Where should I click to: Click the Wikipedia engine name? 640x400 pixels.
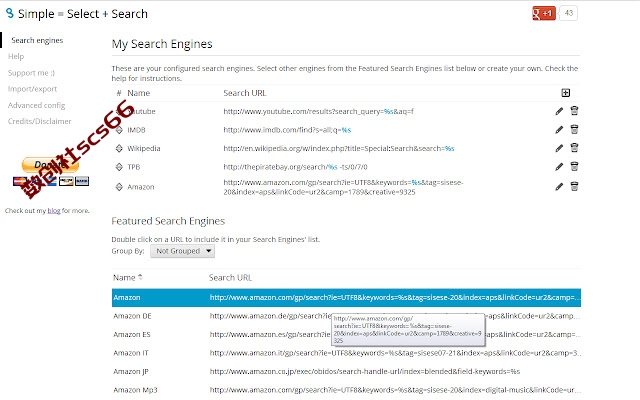click(144, 148)
